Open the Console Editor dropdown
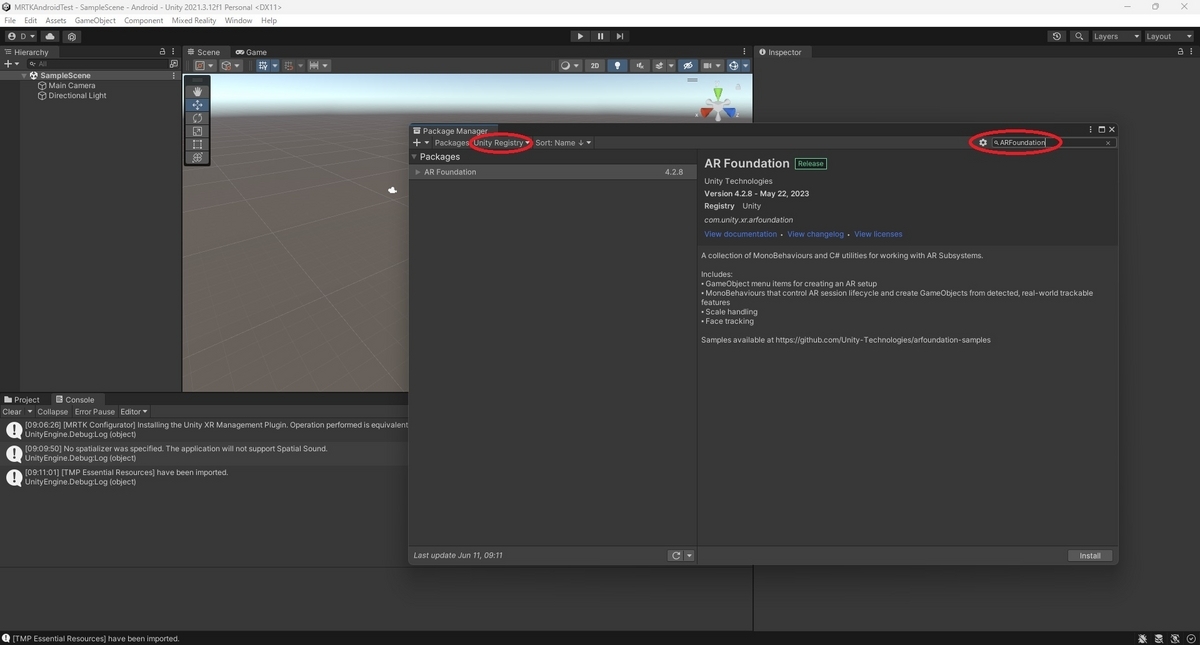Screen dimensions: 1200x645 [134, 412]
